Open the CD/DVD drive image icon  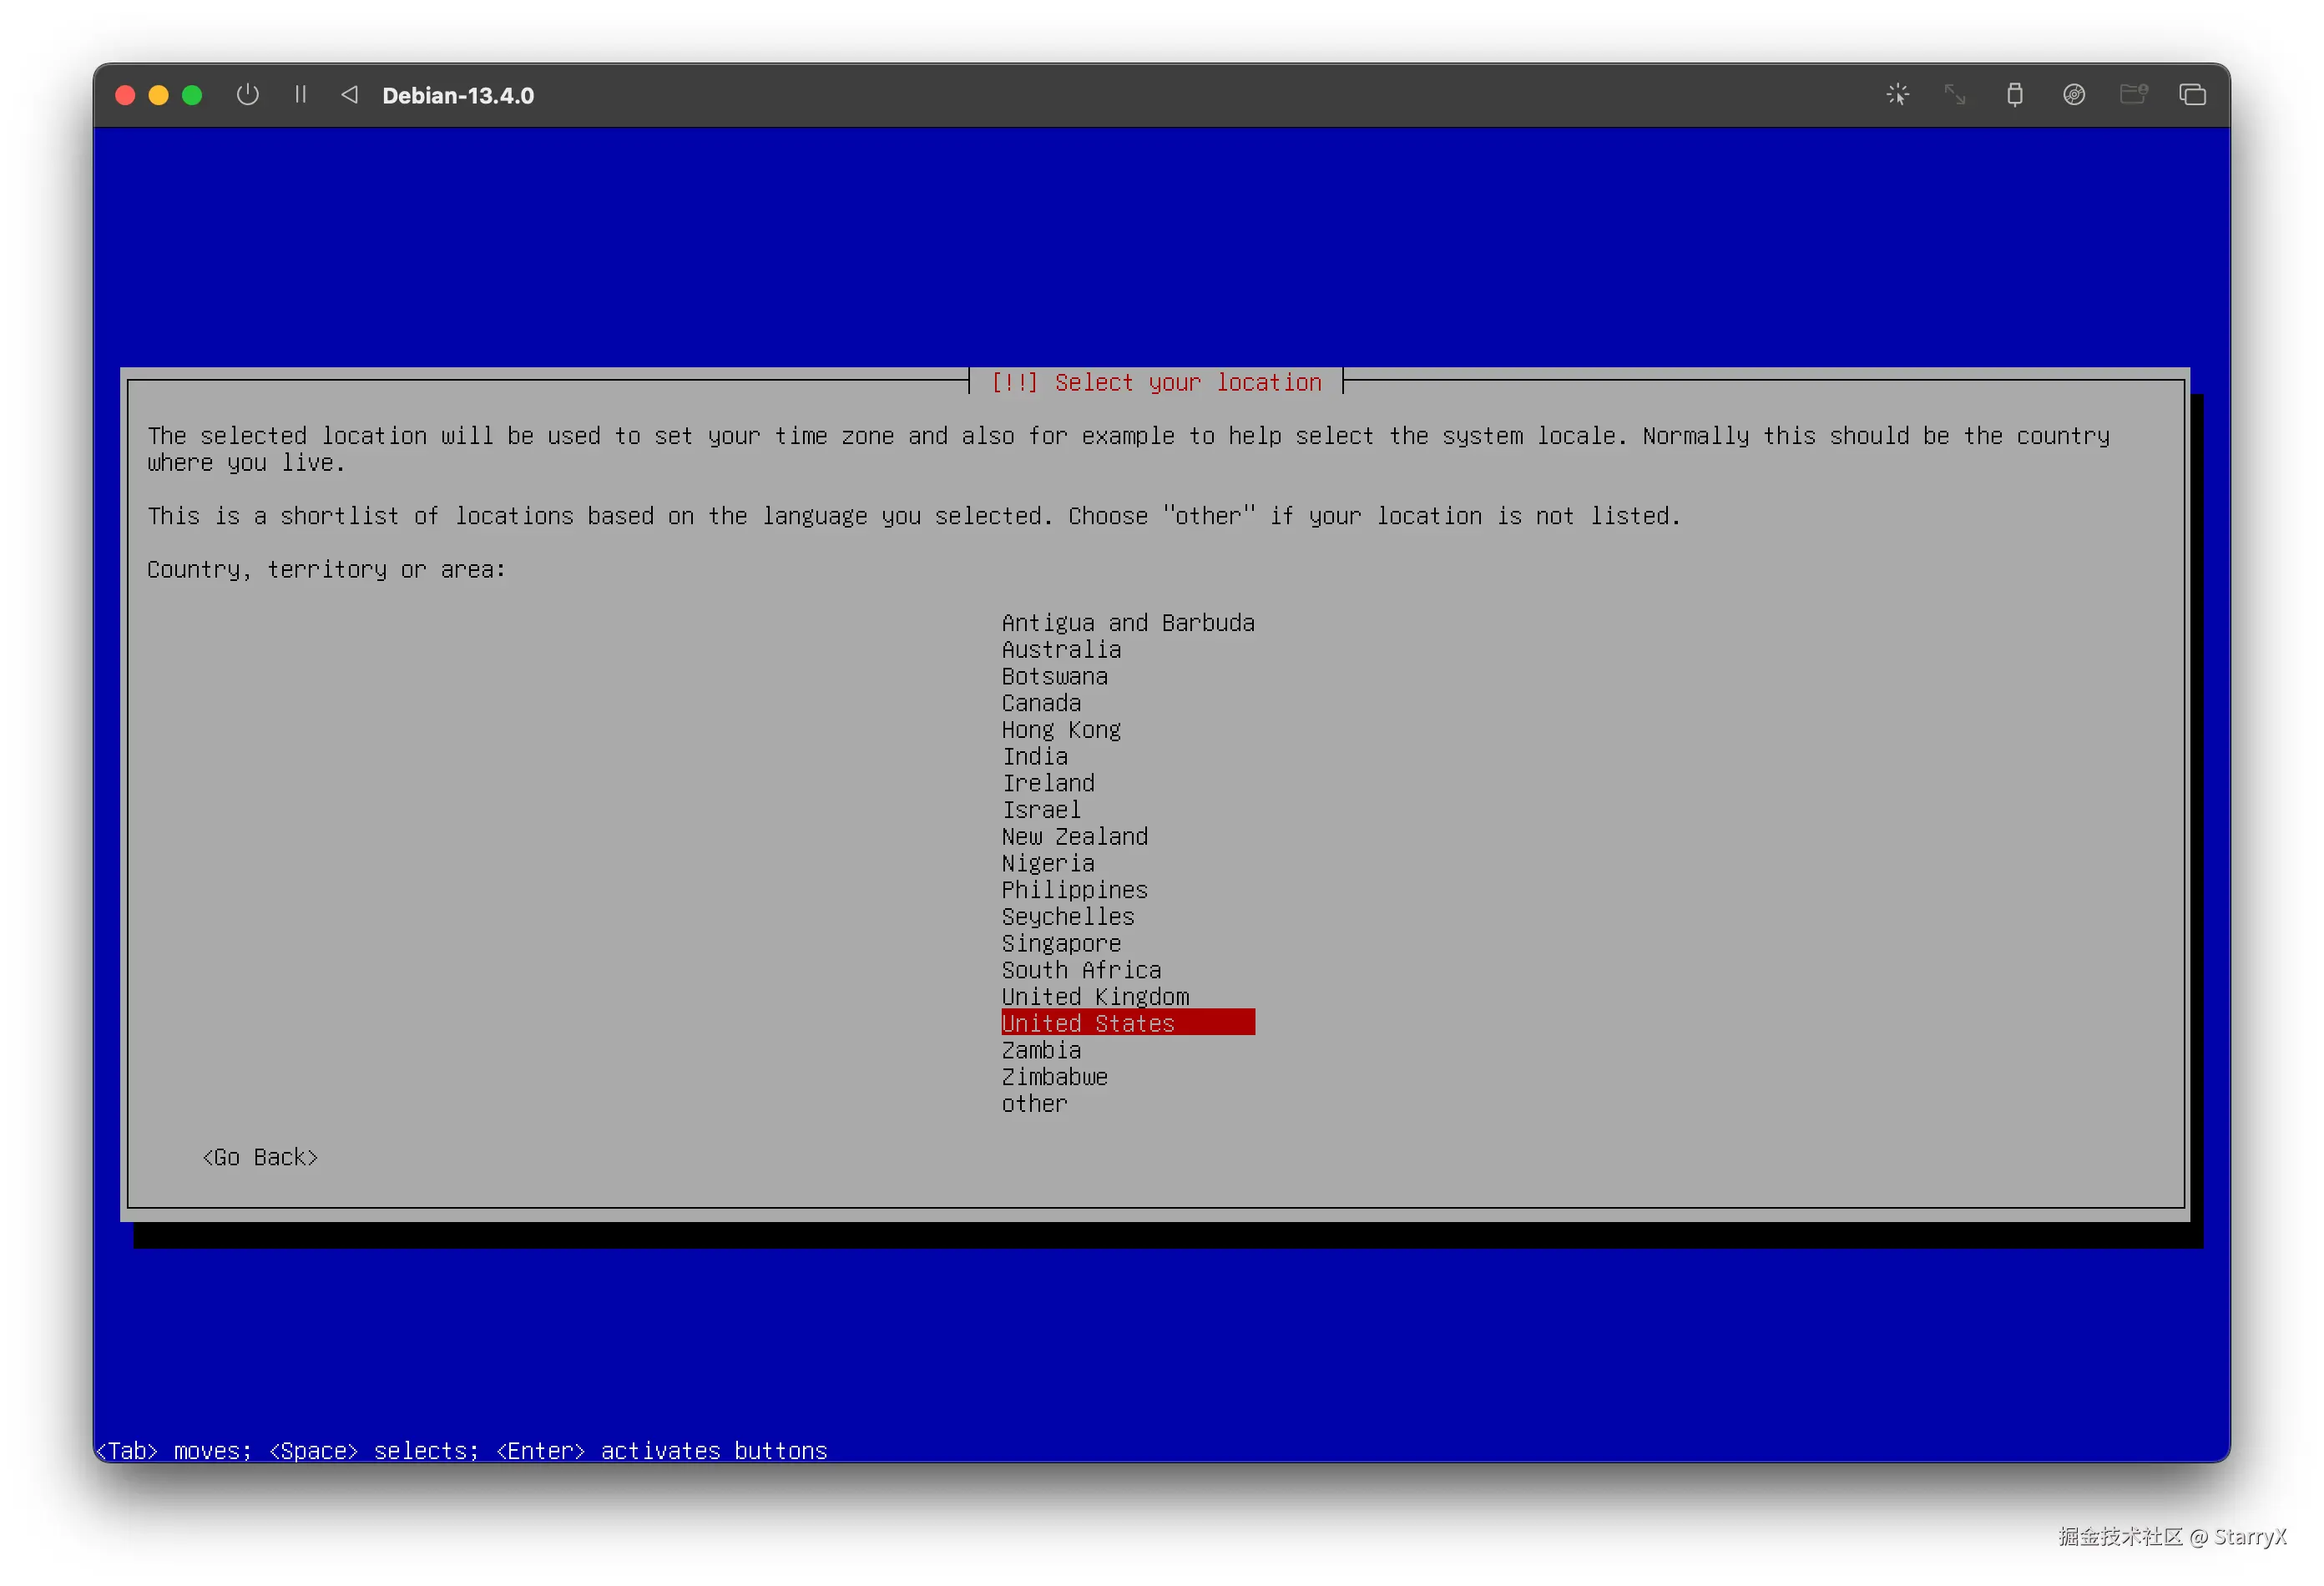[x=2073, y=95]
